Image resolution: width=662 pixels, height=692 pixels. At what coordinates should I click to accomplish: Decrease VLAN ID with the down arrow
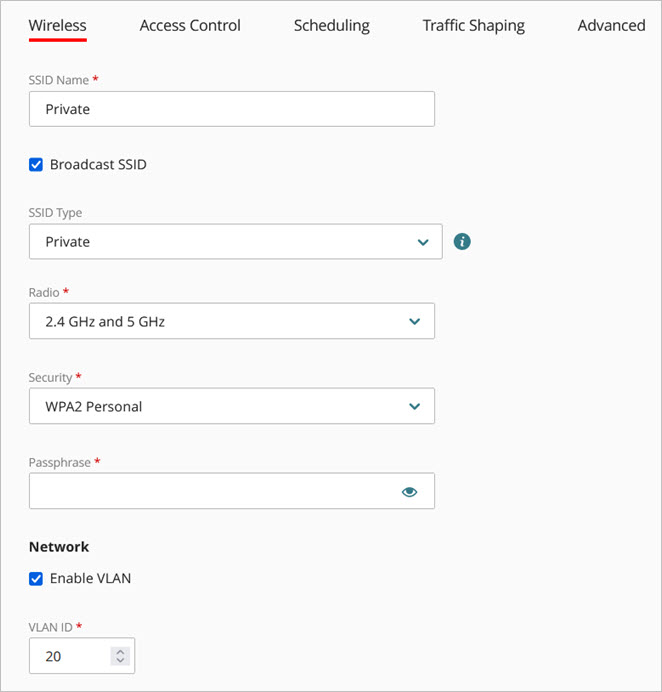(121, 661)
